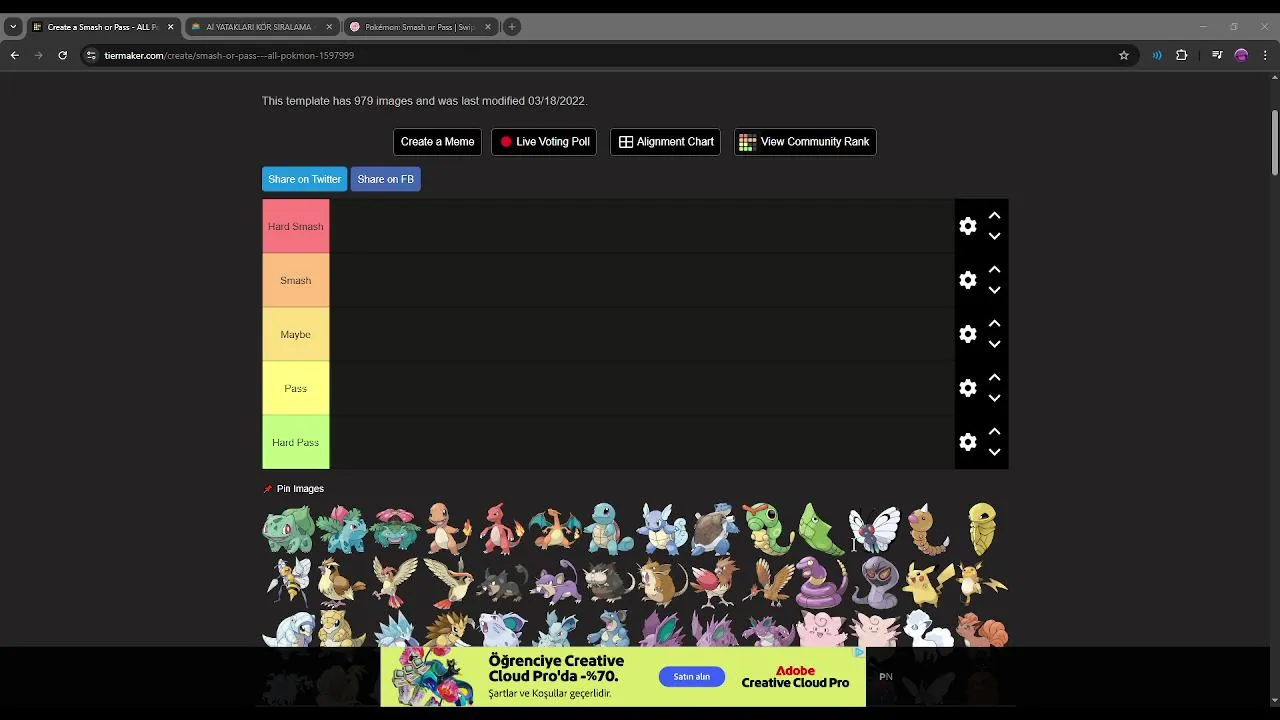1280x720 pixels.
Task: Select the Bulbasaur image
Action: coord(288,529)
